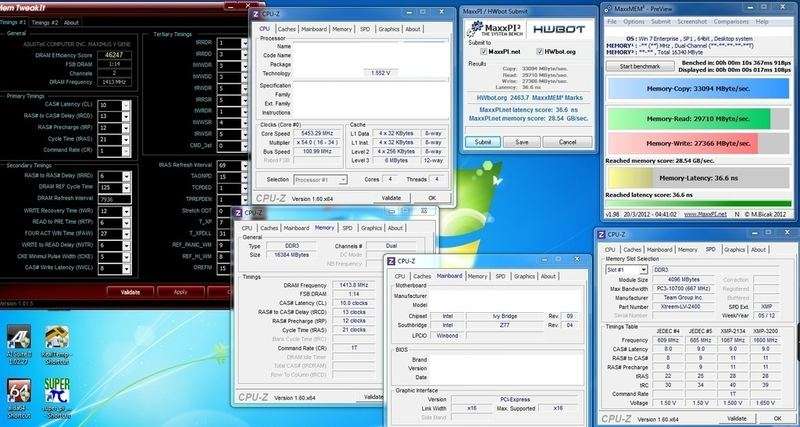Screen dimensions: 800x427
Task: Click the HWBOT logo in submit dialog
Action: [x=559, y=30]
